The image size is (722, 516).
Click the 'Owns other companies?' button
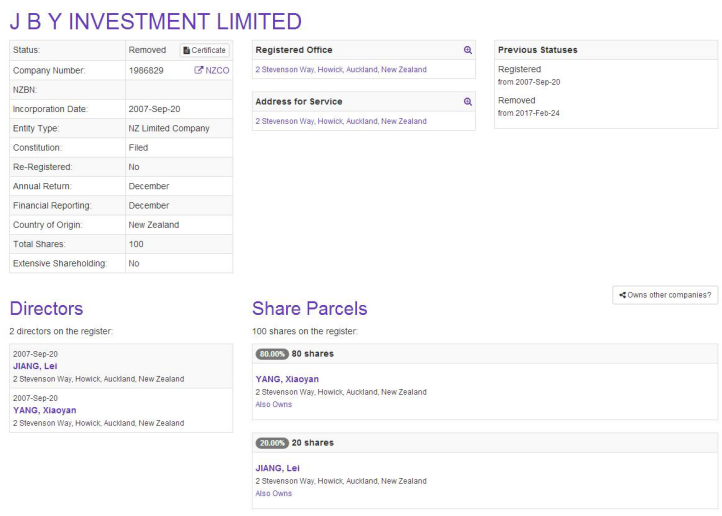[665, 295]
